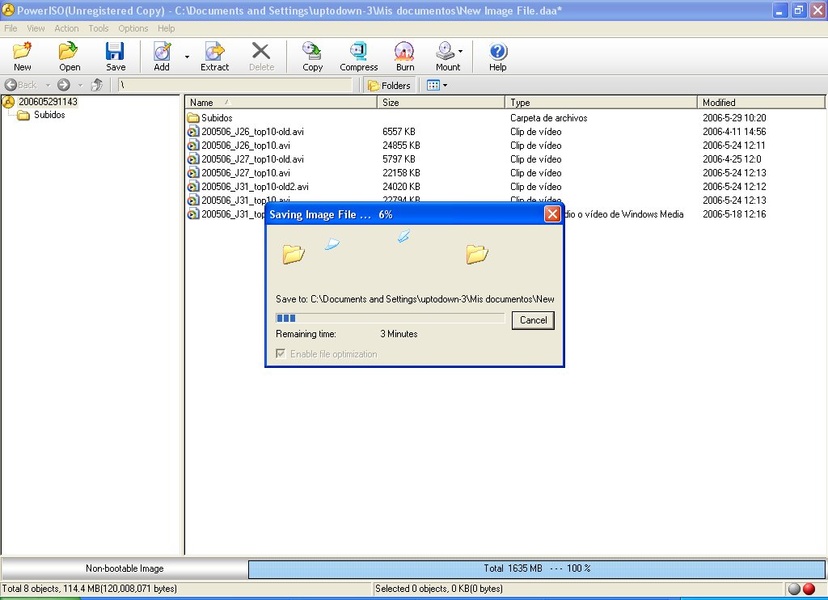Click the New image toolbar icon
This screenshot has width=828, height=600.
click(x=22, y=56)
